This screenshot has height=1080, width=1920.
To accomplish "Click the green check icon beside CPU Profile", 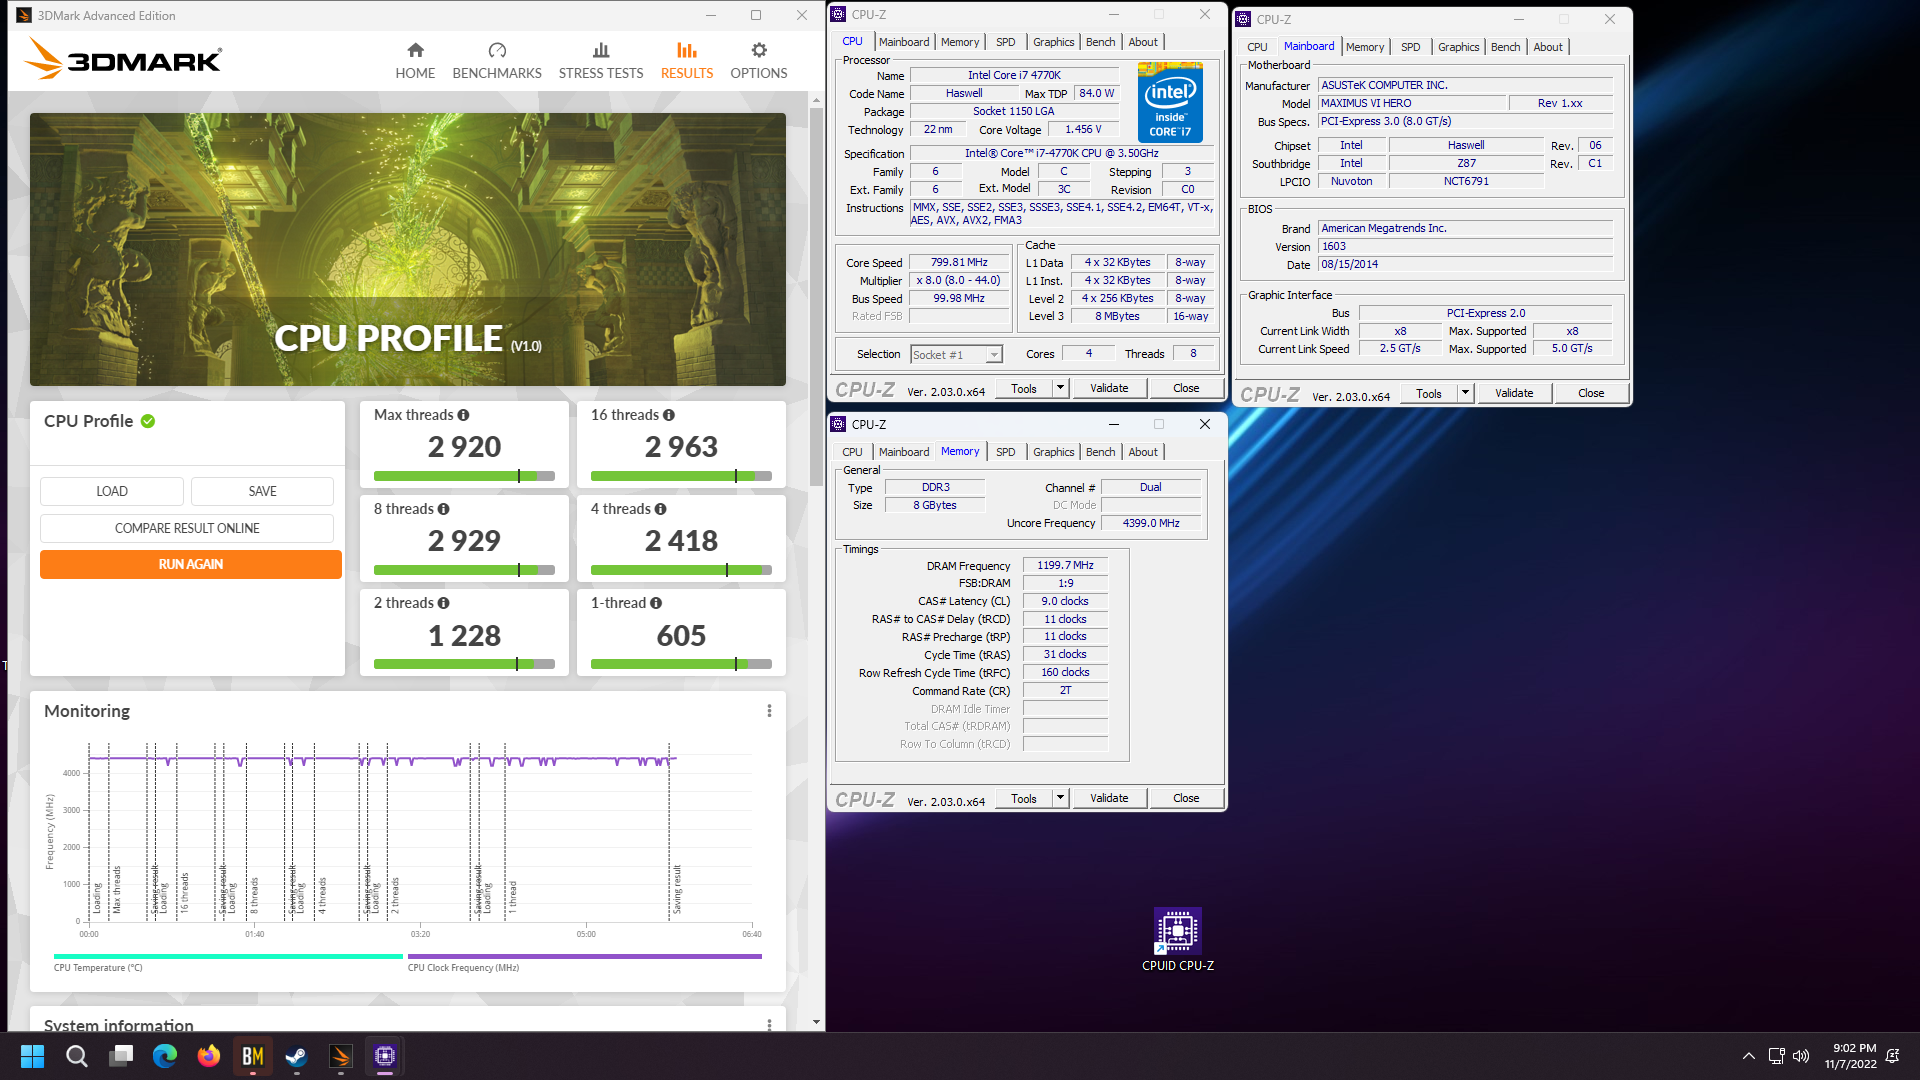I will pyautogui.click(x=148, y=421).
